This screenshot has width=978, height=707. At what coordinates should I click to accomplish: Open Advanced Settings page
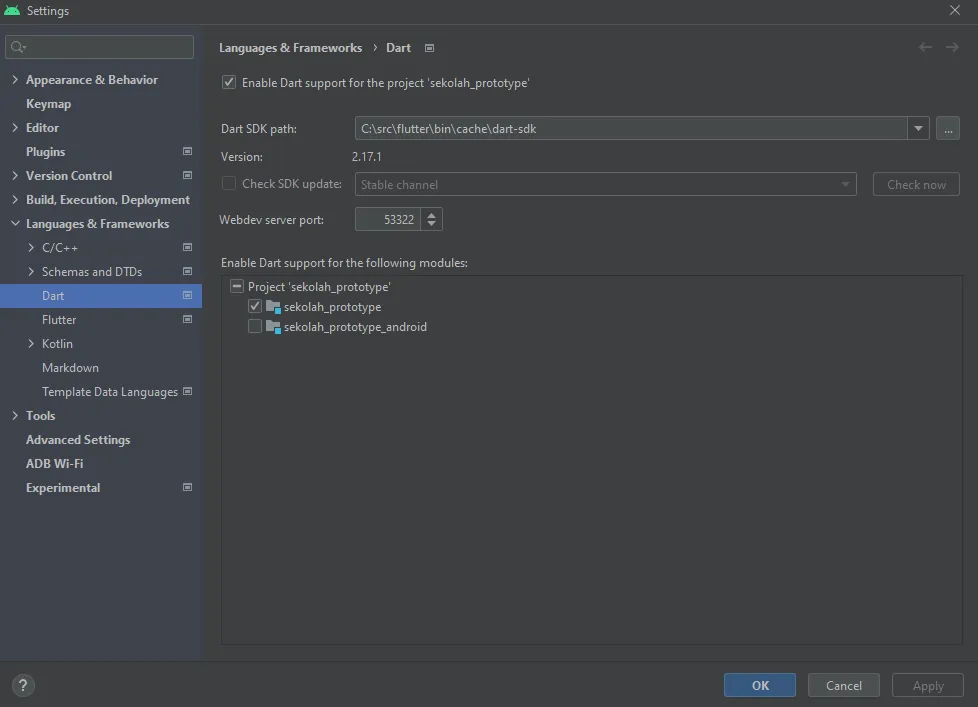pyautogui.click(x=78, y=440)
